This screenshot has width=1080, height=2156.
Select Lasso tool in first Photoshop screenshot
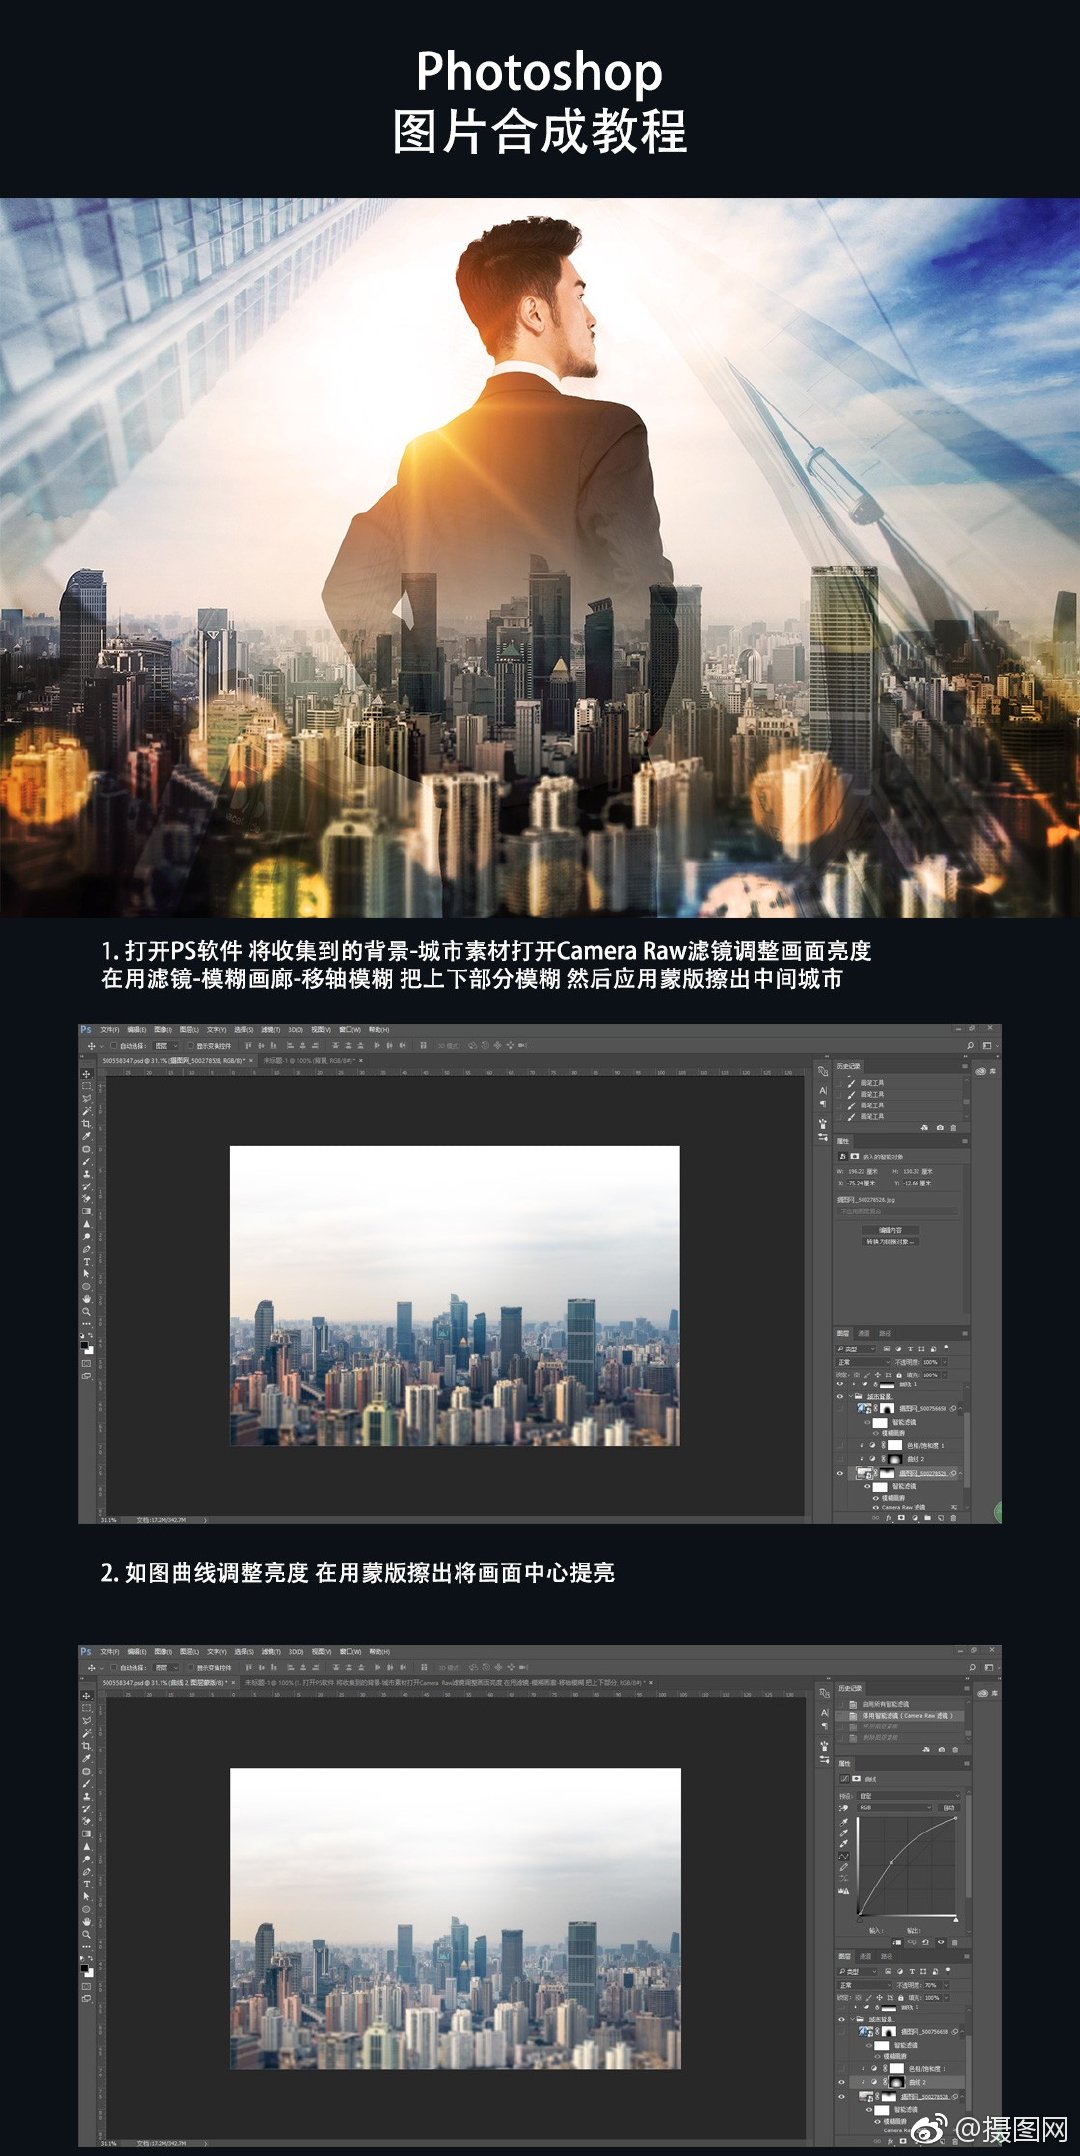[86, 1099]
